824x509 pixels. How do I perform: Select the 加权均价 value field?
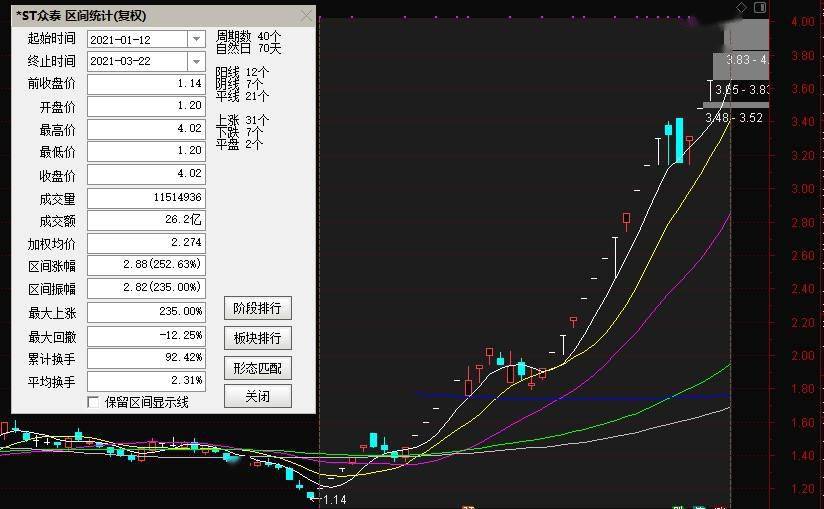pos(146,242)
